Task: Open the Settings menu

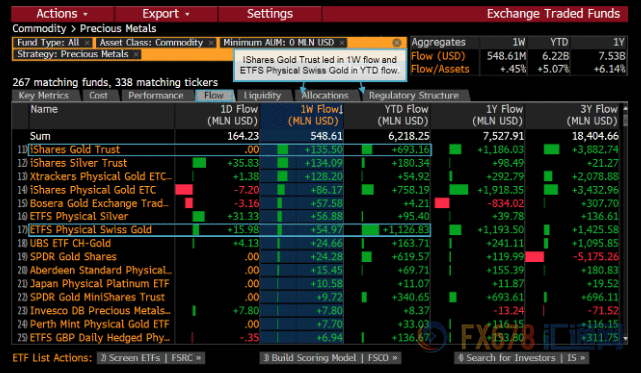Action: tap(270, 14)
